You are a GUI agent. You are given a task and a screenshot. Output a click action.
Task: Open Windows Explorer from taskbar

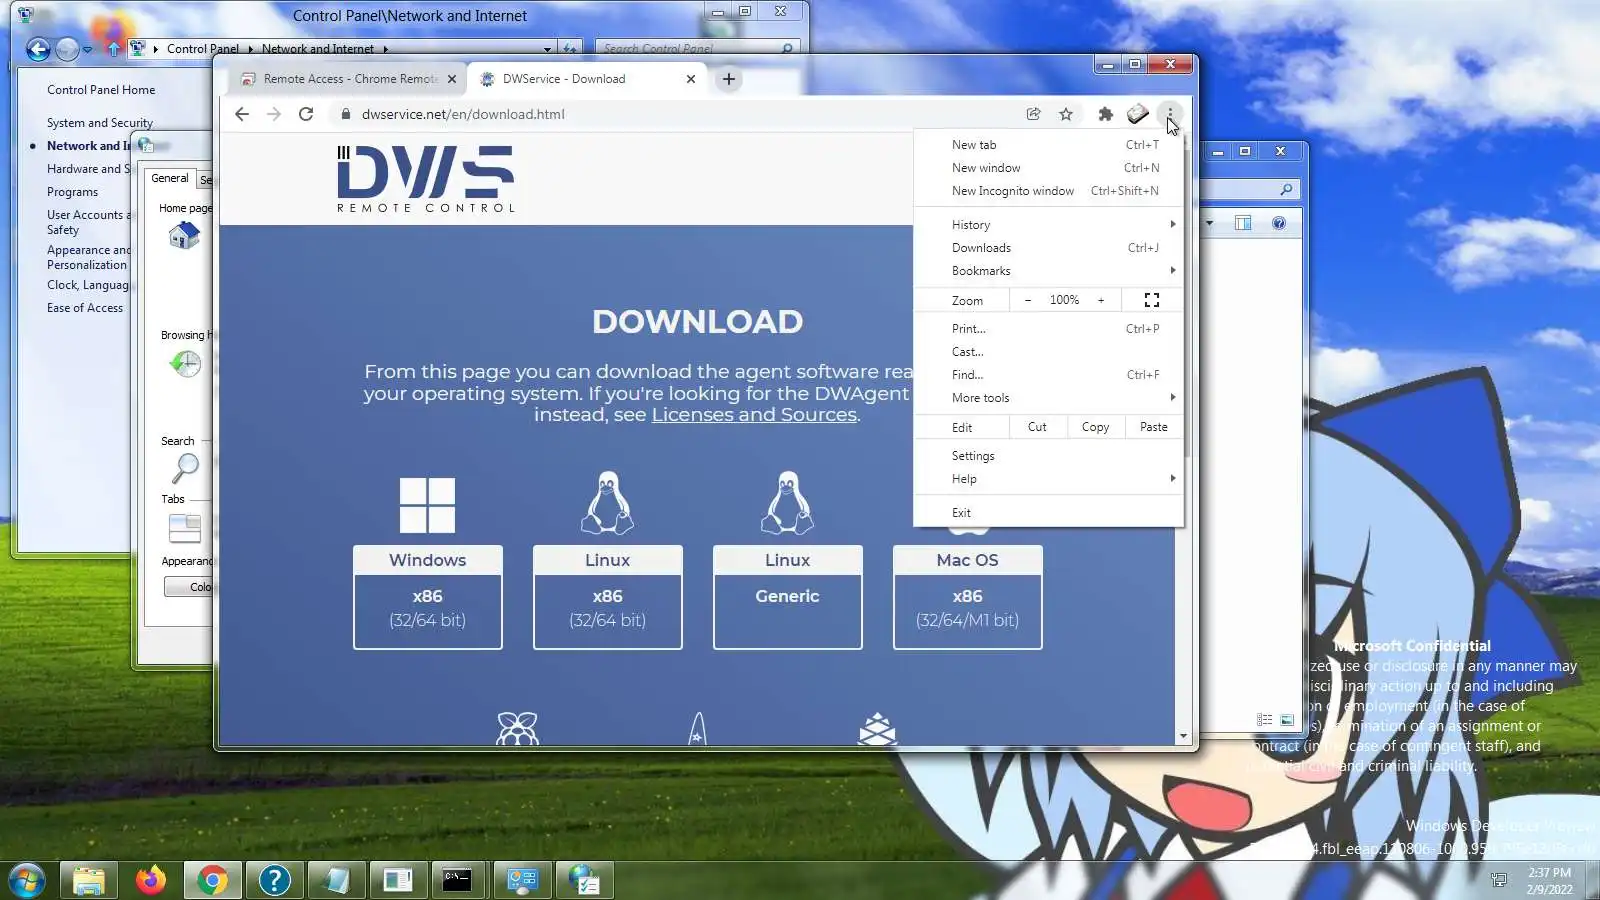(x=89, y=880)
